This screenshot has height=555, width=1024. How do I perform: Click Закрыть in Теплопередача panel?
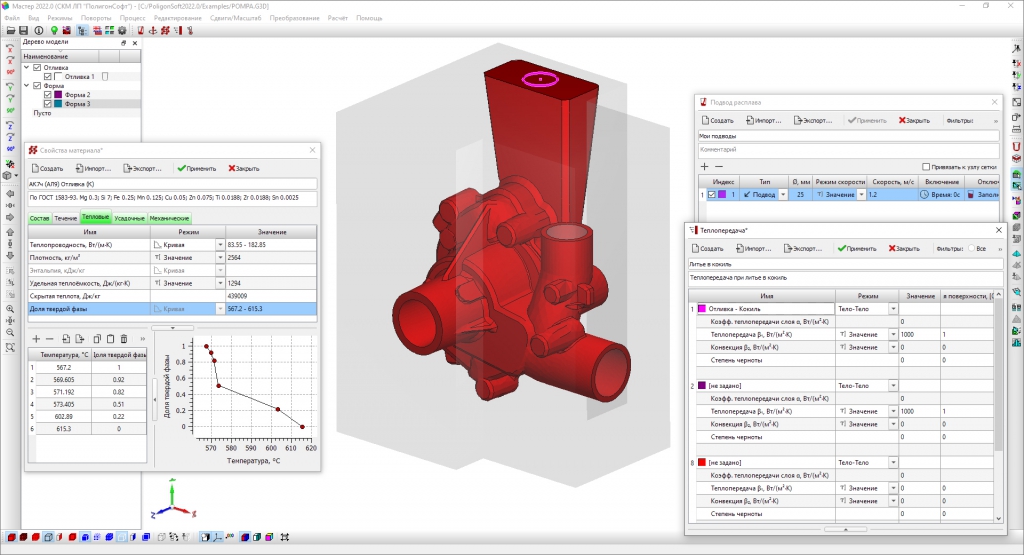tap(902, 247)
